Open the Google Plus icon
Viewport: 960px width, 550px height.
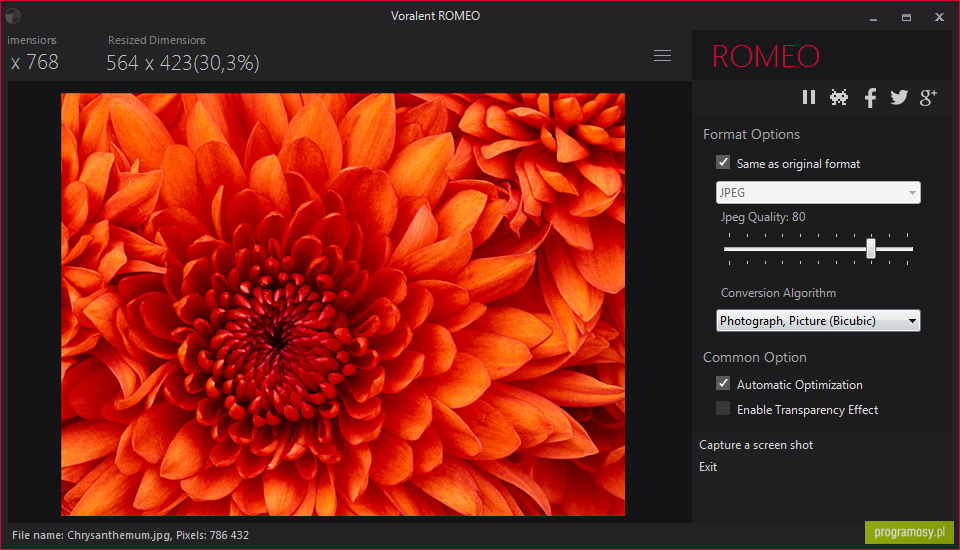point(928,97)
